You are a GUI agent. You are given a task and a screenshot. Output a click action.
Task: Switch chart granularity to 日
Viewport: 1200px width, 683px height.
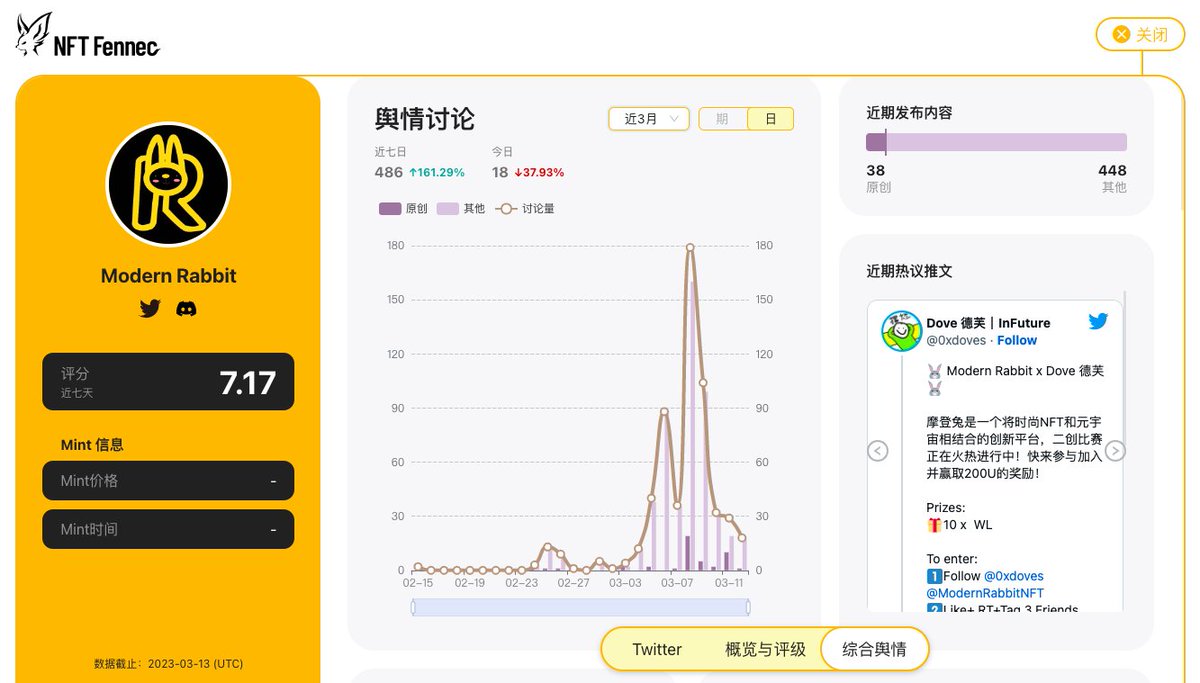click(770, 119)
